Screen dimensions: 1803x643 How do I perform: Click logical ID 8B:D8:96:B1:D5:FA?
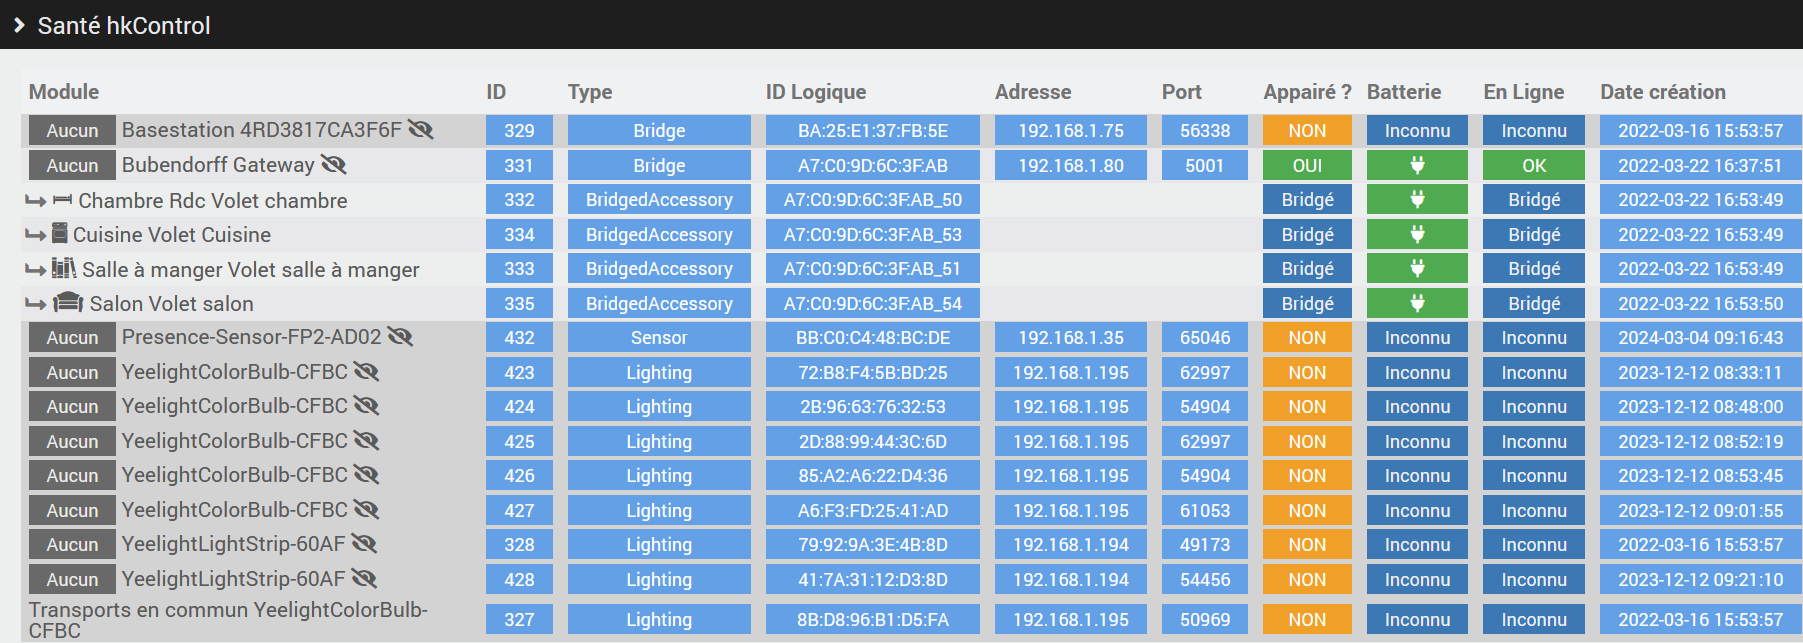[x=873, y=619]
